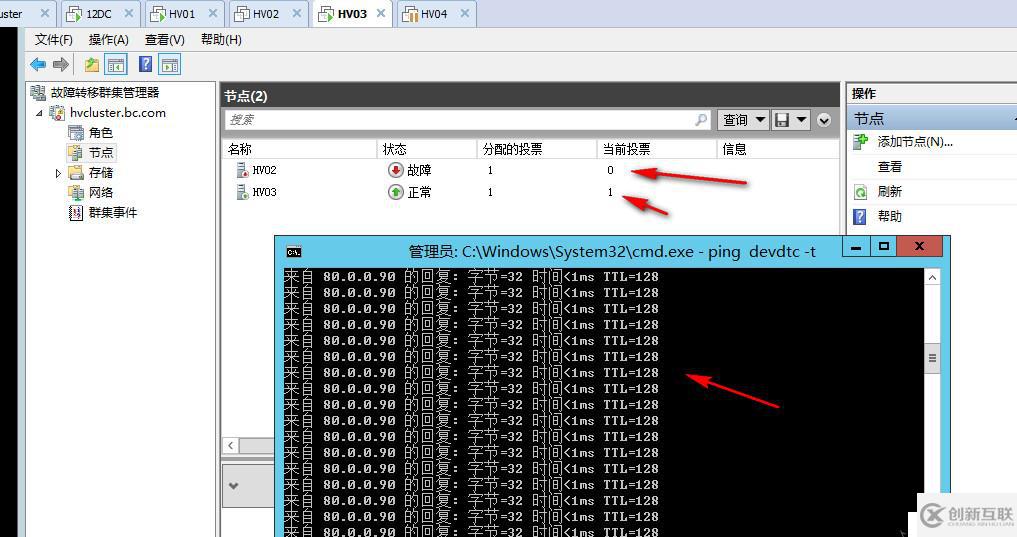Viewport: 1017px width, 537px height.
Task: Click the help icon in actions pane
Action: pos(860,217)
